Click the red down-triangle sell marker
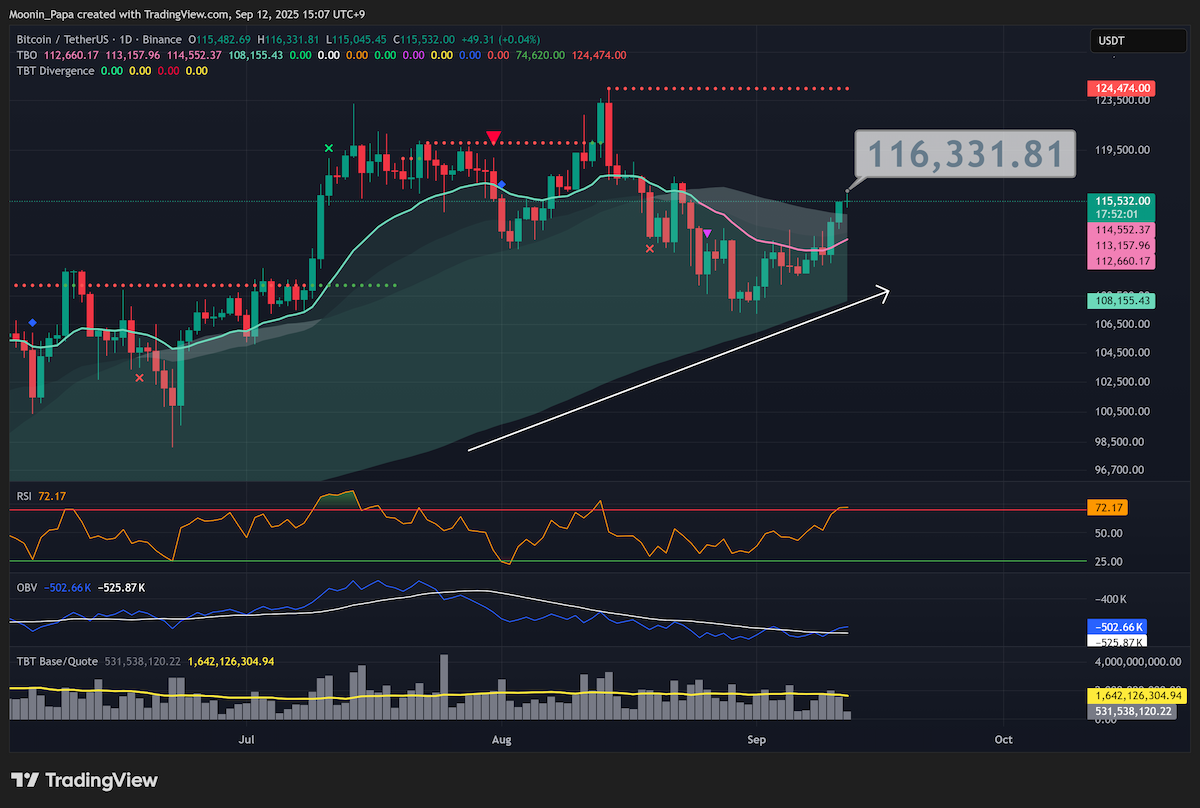This screenshot has width=1200, height=808. pyautogui.click(x=493, y=137)
